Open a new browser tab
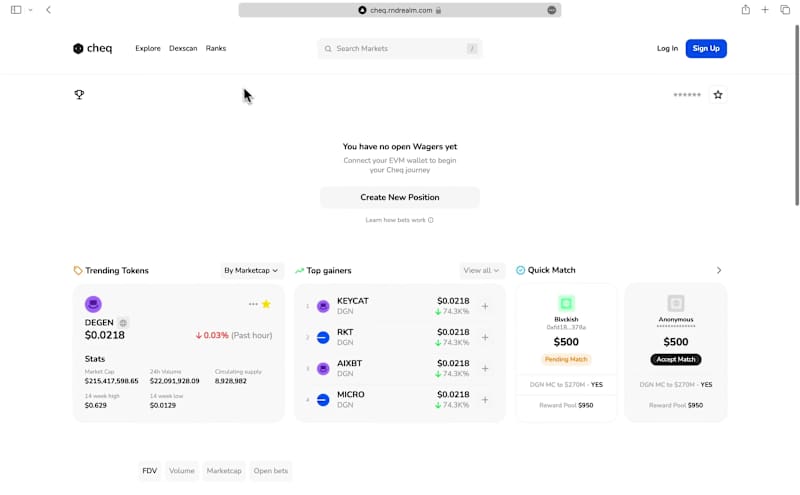 pos(765,10)
